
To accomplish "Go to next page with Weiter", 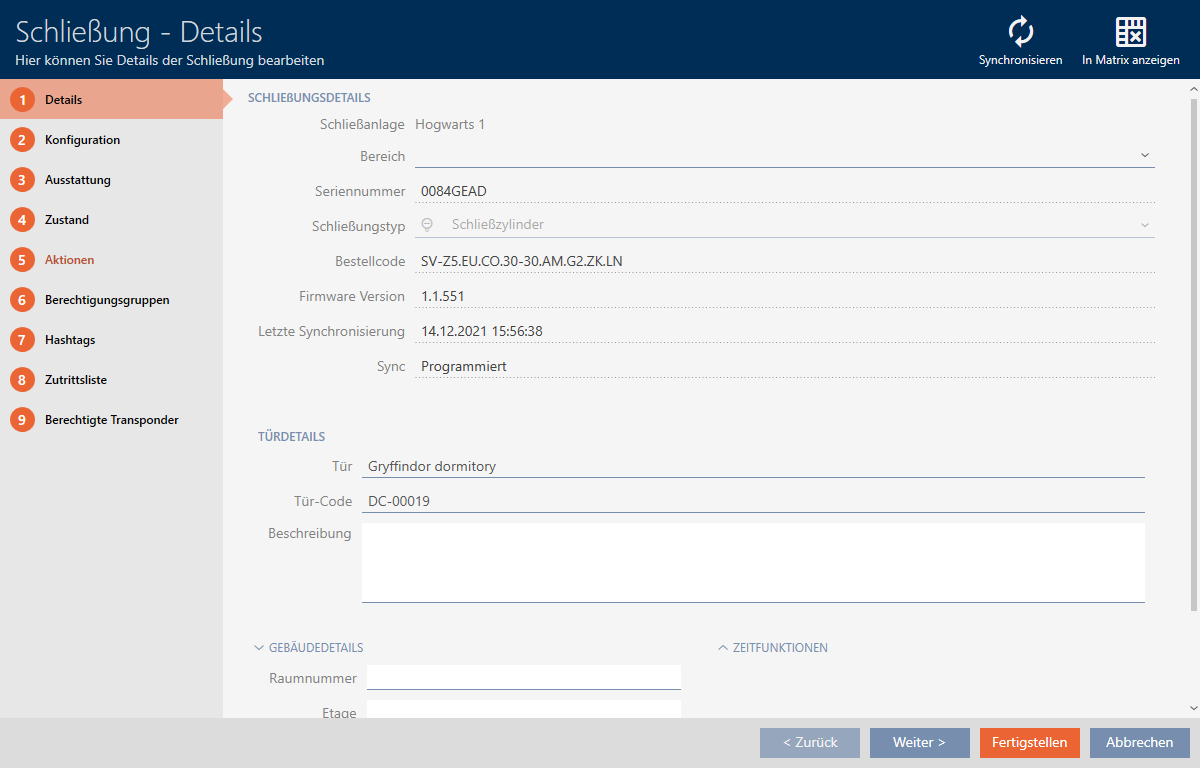I will click(919, 742).
